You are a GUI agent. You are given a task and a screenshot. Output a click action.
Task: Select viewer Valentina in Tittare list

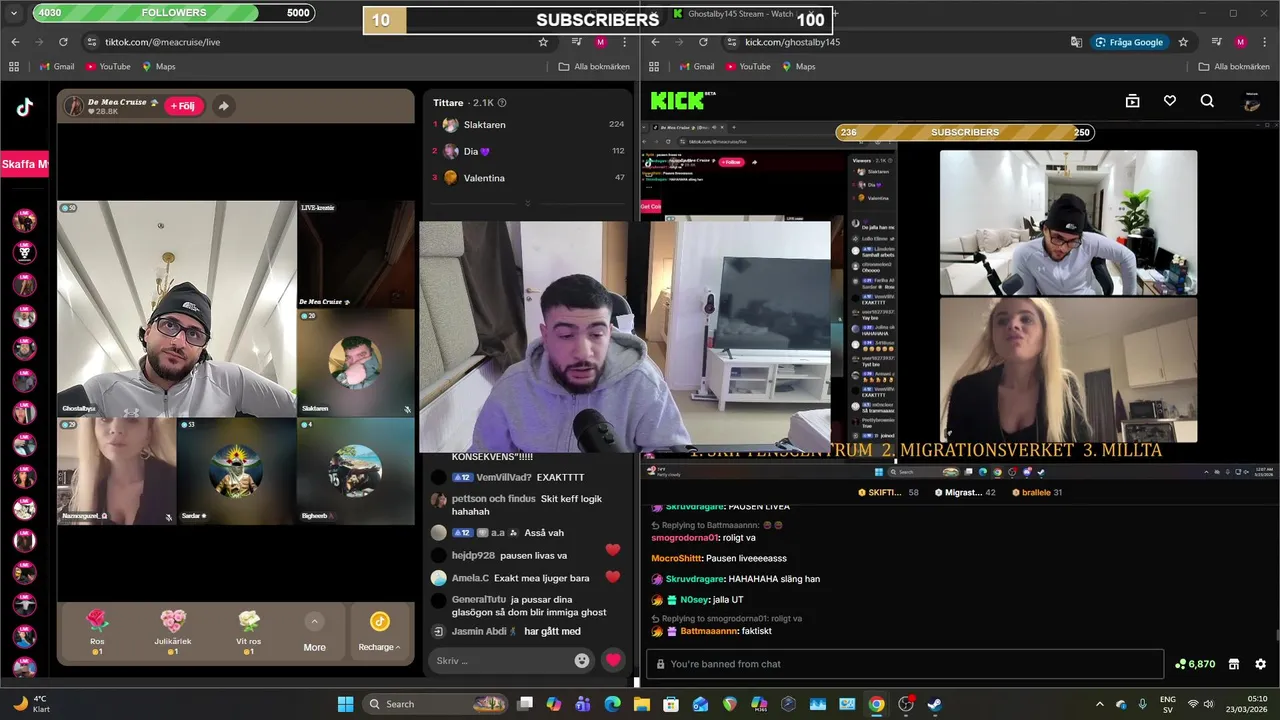coord(528,178)
